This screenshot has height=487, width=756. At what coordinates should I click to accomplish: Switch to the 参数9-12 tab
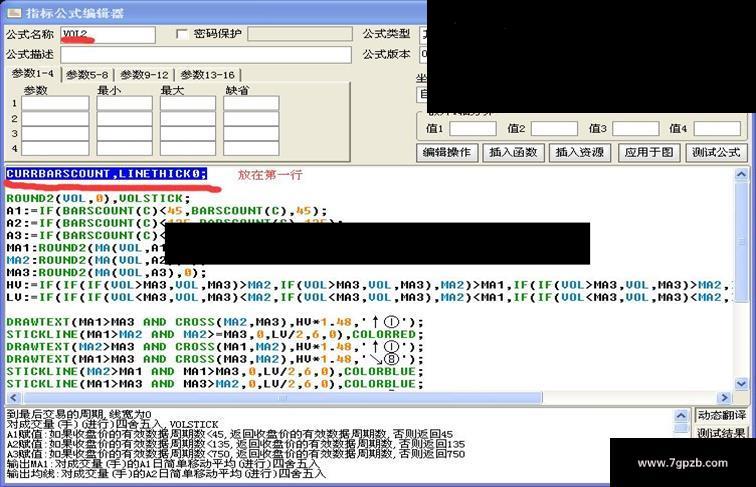point(144,75)
